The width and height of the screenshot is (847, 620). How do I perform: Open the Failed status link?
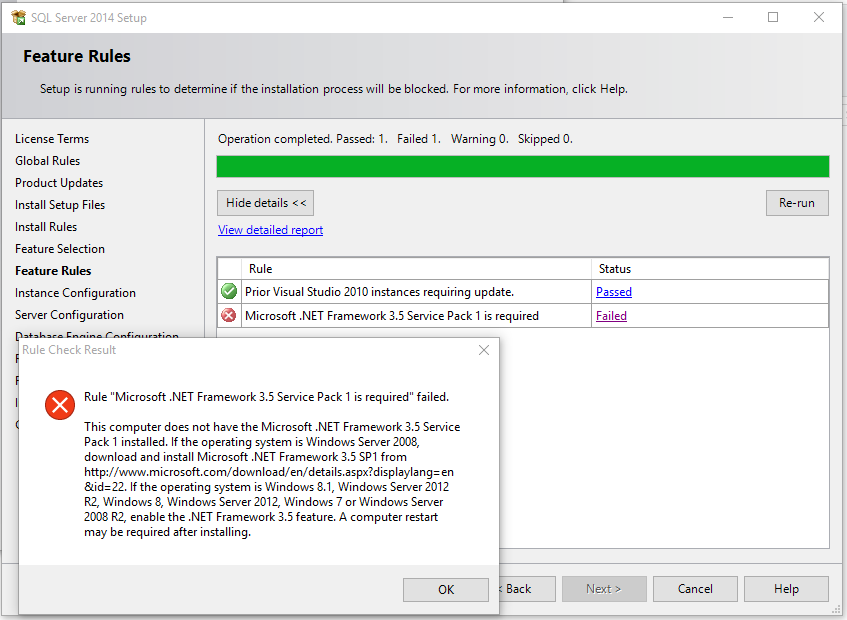coord(611,315)
